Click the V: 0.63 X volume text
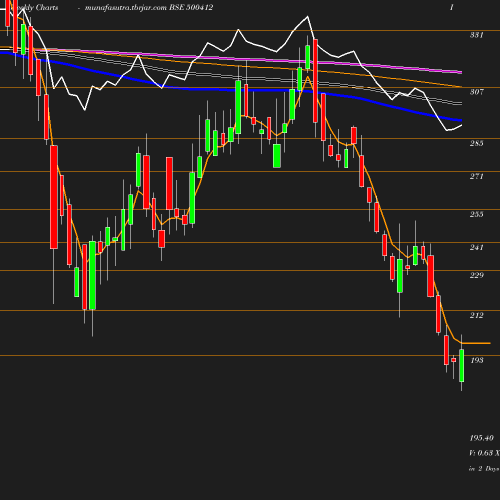 tap(484, 453)
